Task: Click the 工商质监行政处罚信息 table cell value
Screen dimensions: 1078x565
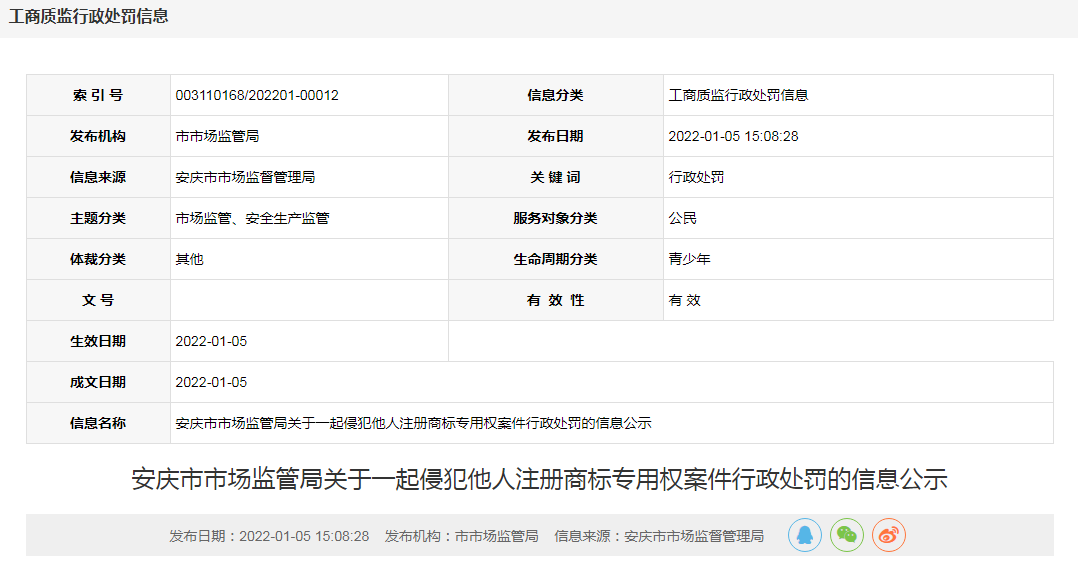Action: (x=738, y=96)
